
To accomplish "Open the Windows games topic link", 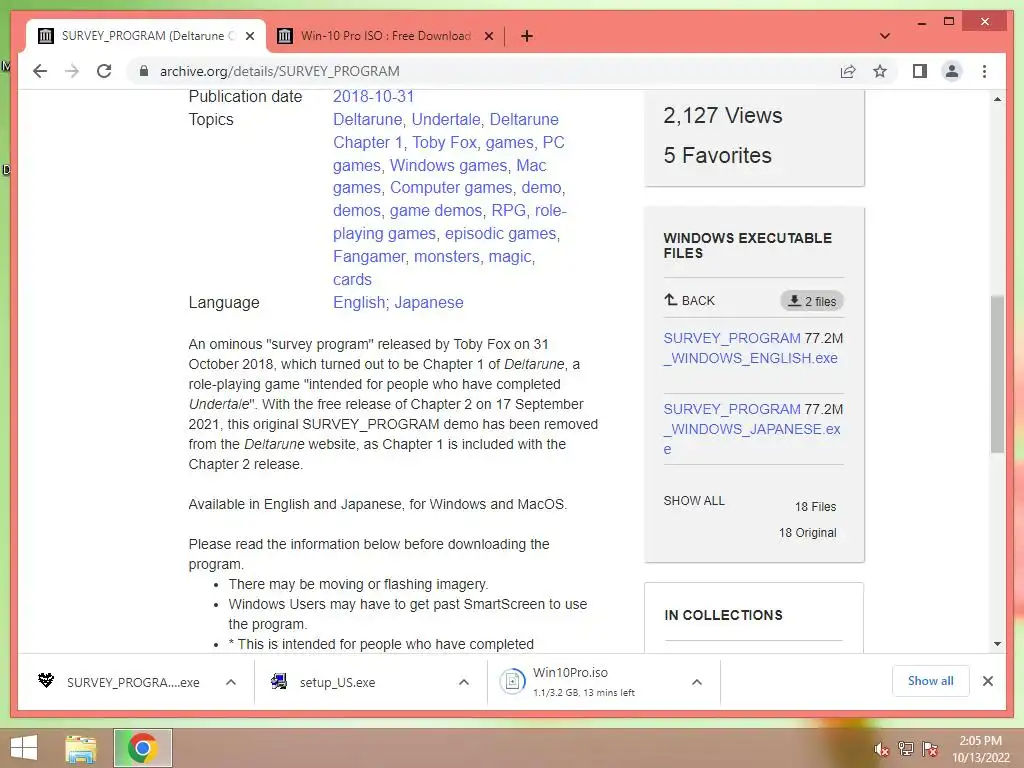I will point(448,165).
